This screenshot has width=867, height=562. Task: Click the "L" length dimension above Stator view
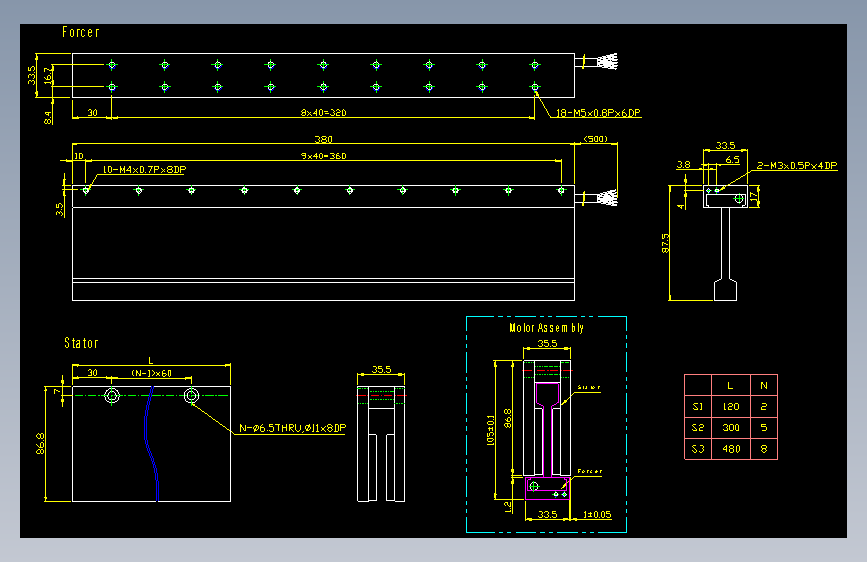150,361
